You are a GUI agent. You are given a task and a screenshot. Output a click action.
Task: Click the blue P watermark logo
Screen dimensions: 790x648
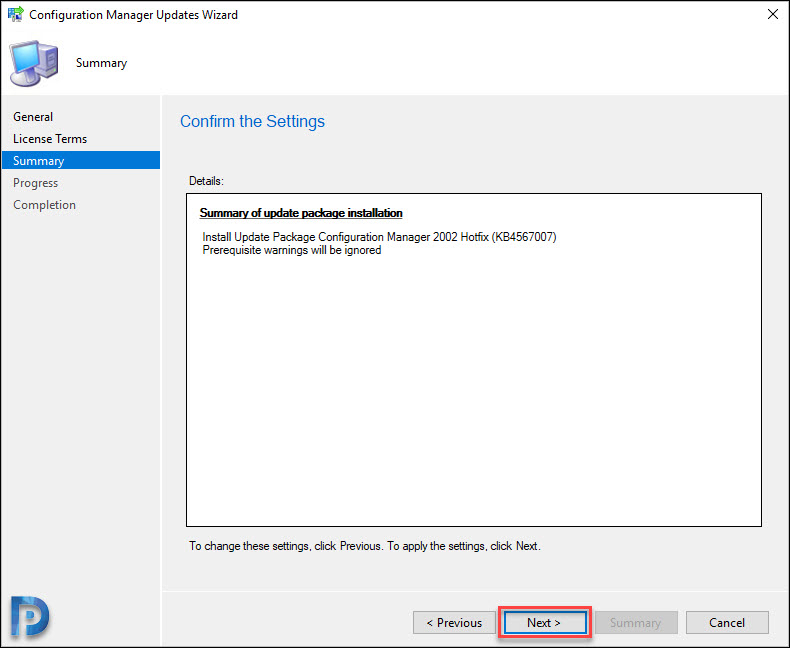[30, 617]
